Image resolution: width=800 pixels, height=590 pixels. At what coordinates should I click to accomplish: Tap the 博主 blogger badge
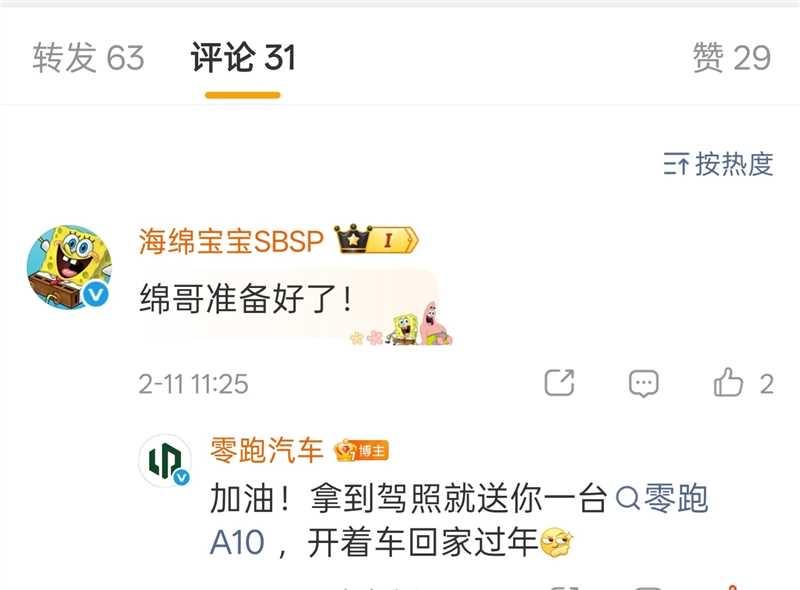tap(361, 451)
